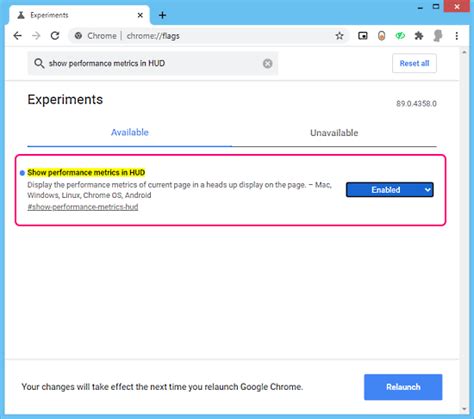Close the Experiments tab
This screenshot has width=474, height=419.
pyautogui.click(x=140, y=15)
